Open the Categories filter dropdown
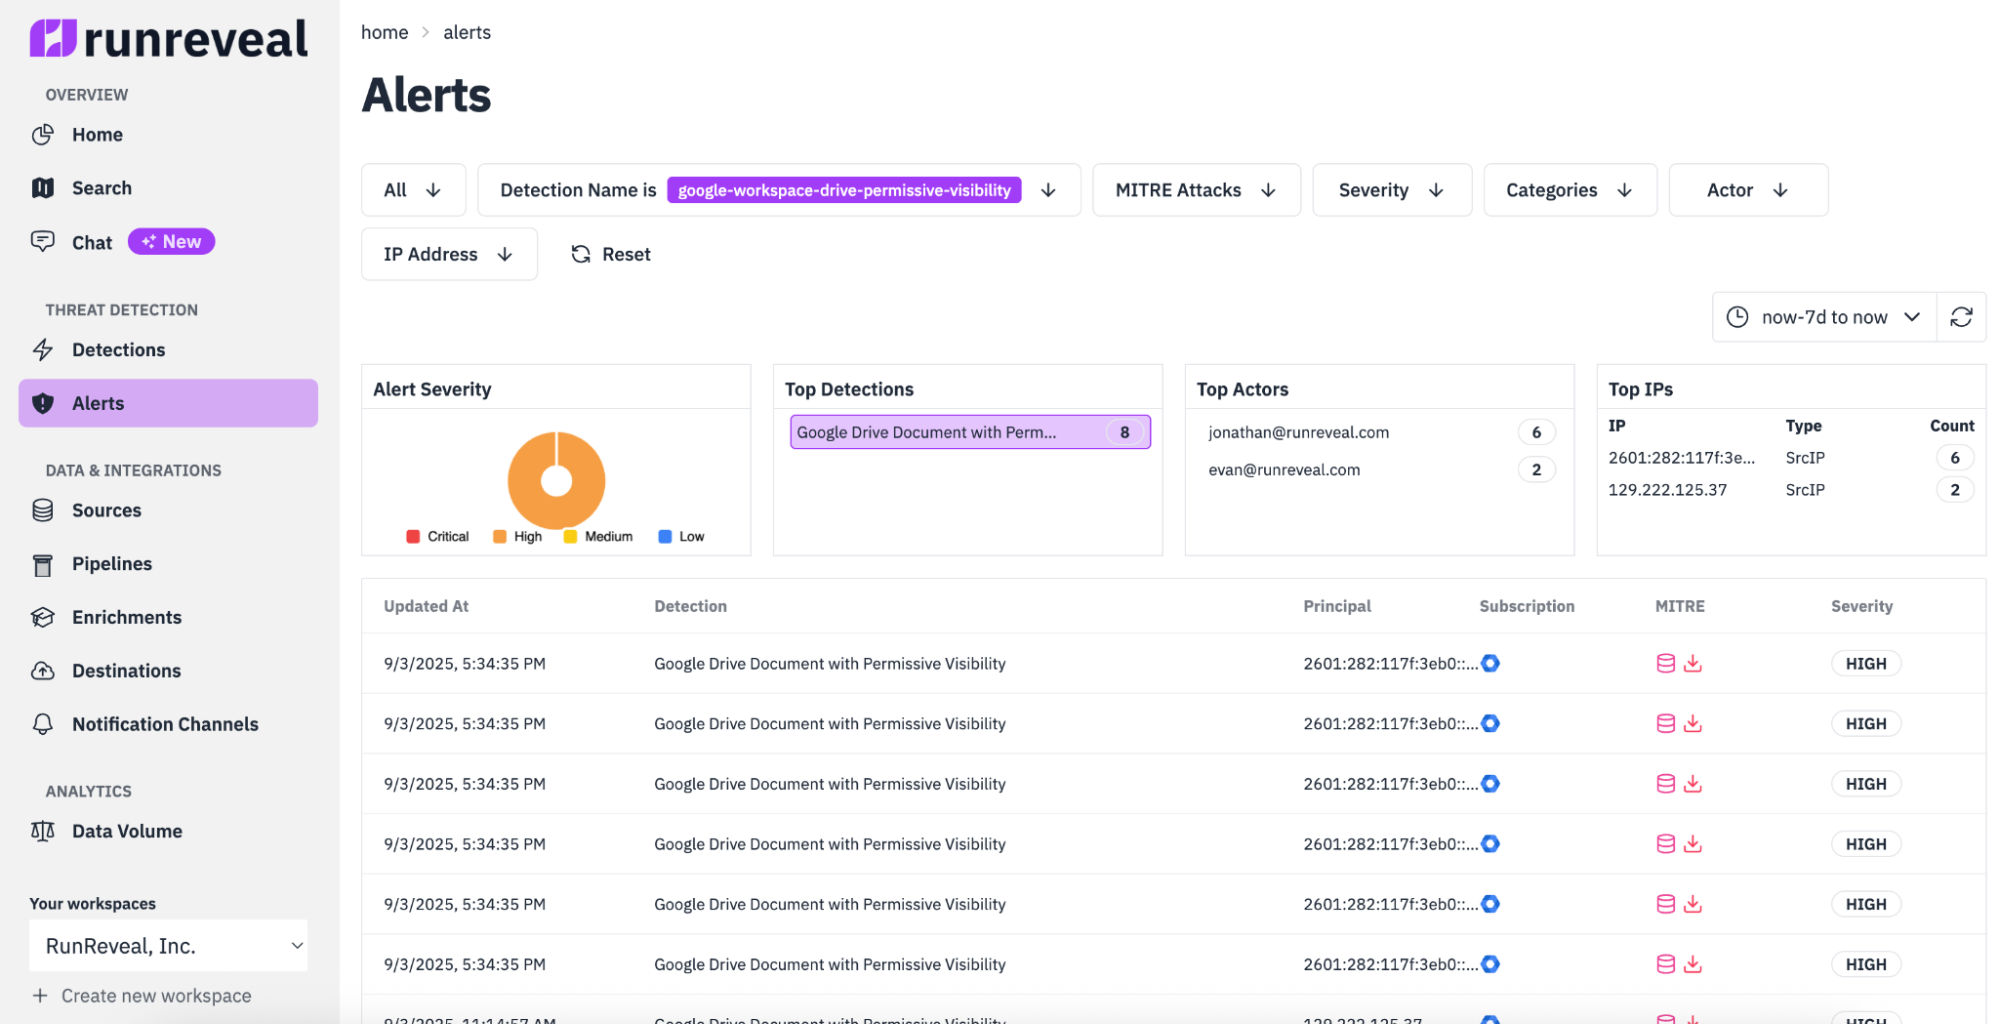 [x=1570, y=190]
